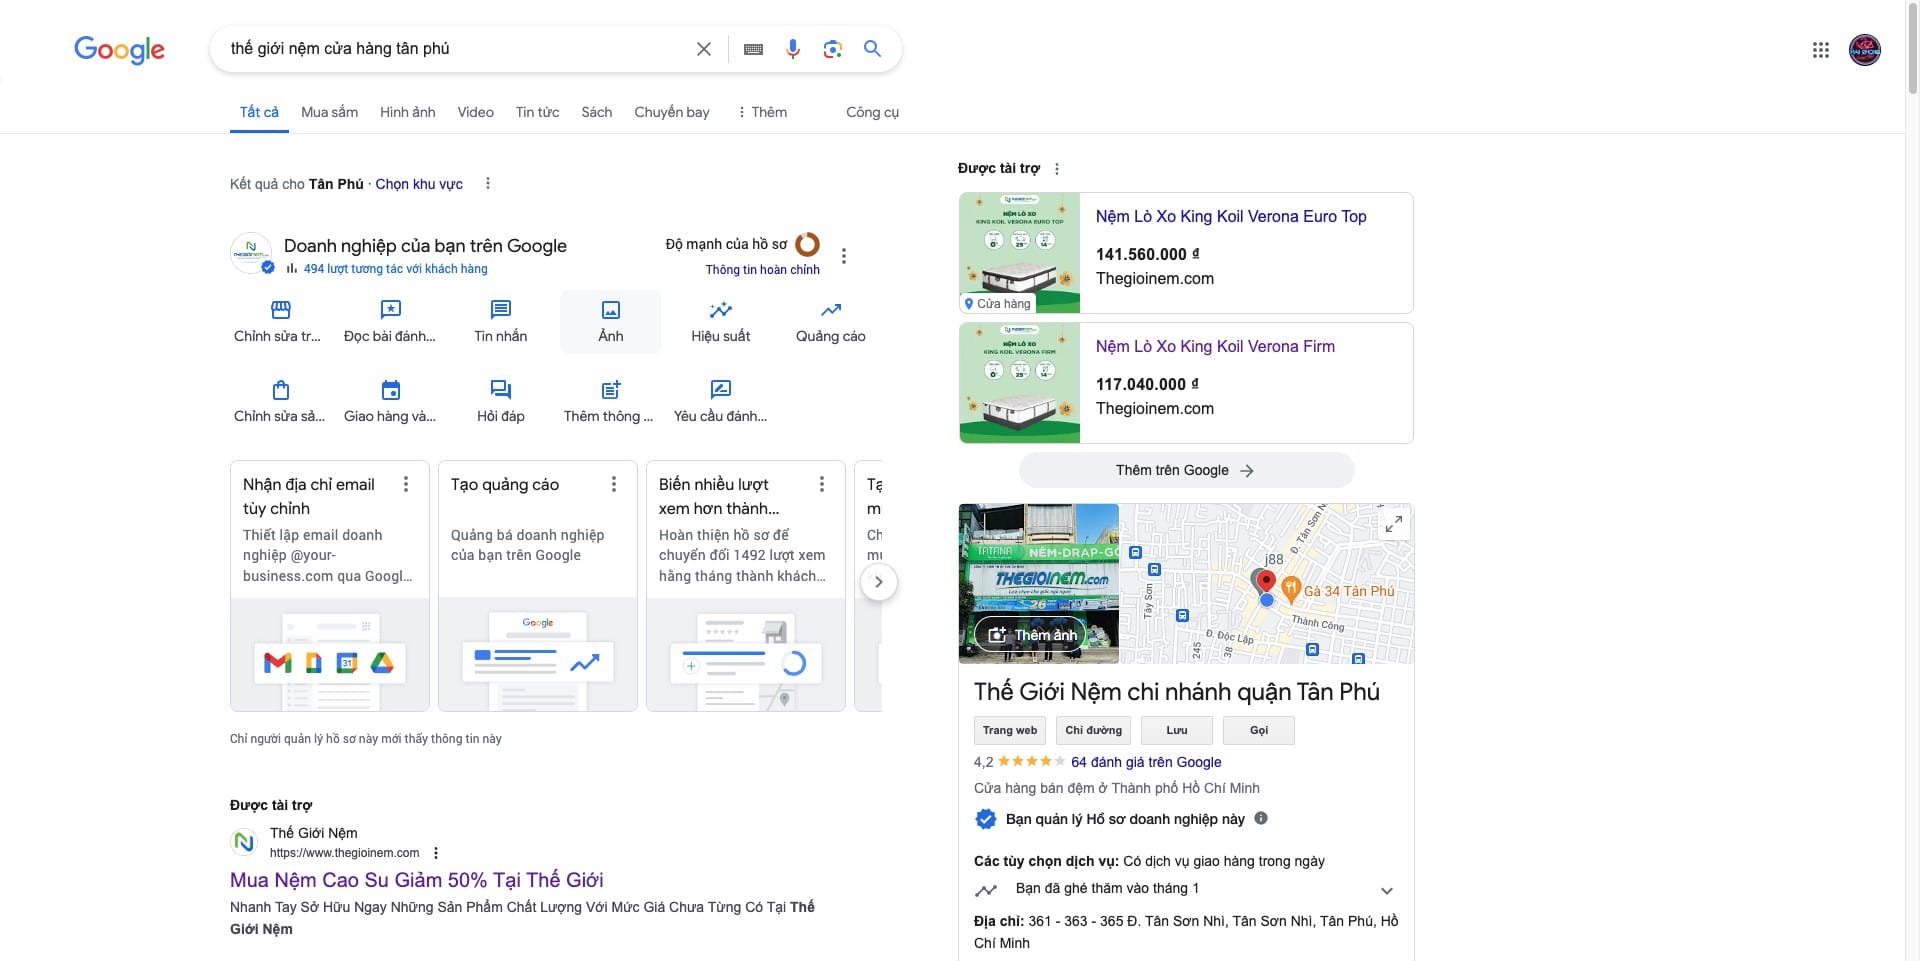Open options for Nhận địa chỉ email card
1920x961 pixels.
coord(406,484)
